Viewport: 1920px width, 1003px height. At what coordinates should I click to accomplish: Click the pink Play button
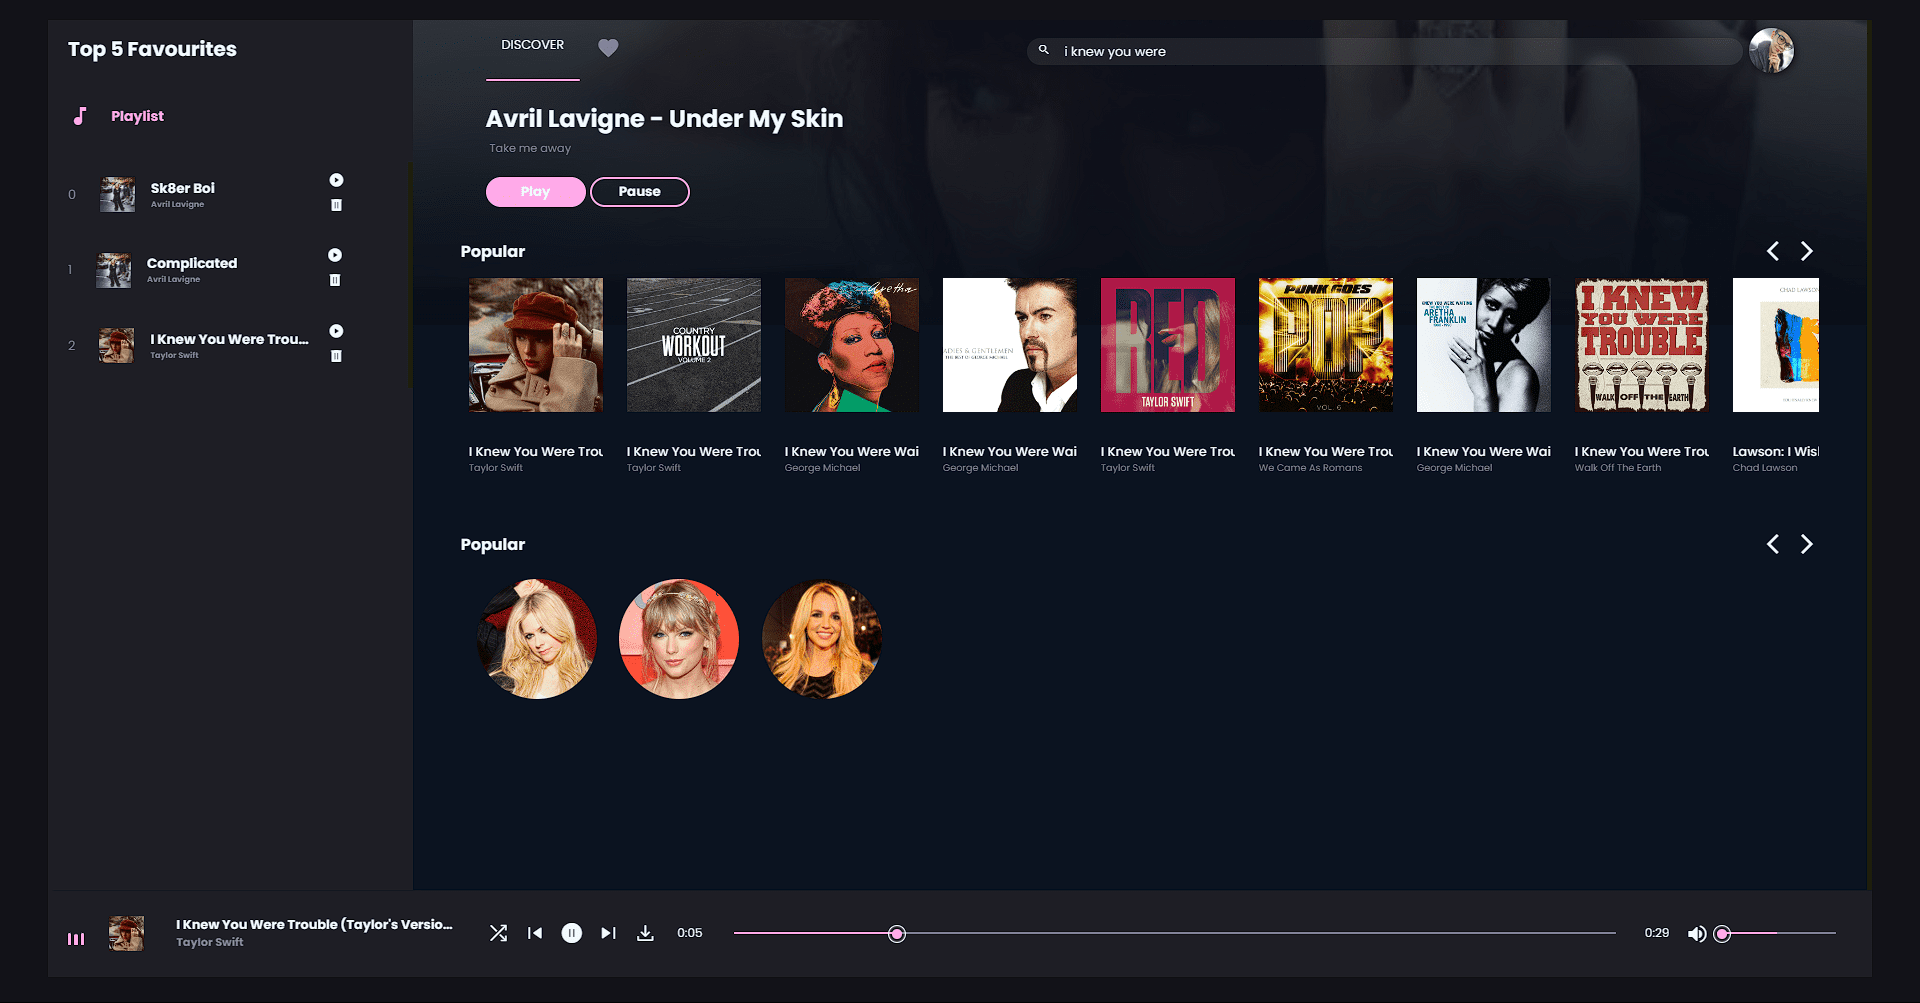click(x=536, y=192)
